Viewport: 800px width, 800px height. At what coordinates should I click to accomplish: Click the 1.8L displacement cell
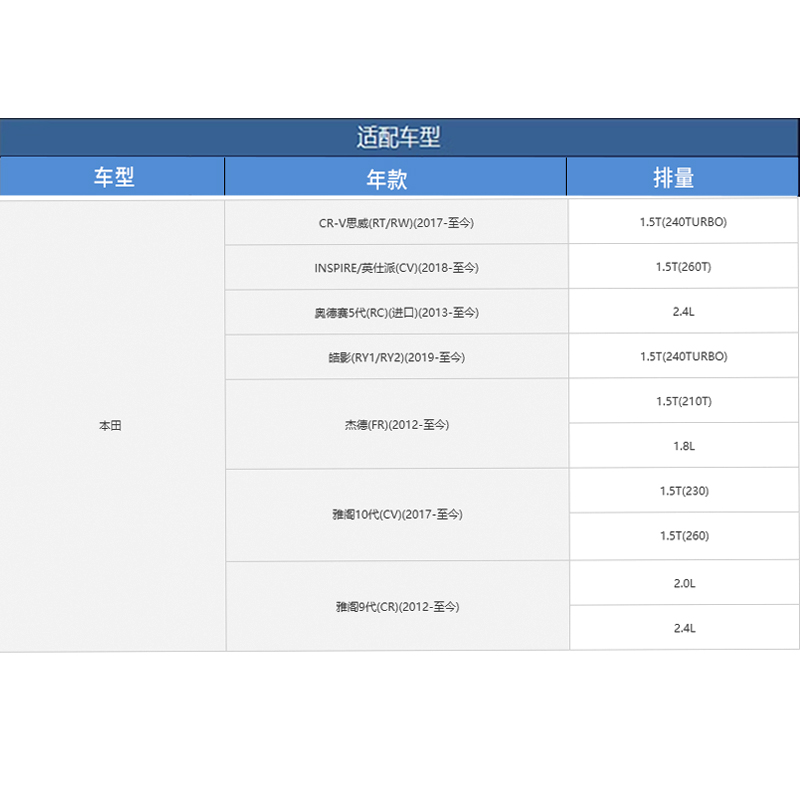click(x=683, y=446)
